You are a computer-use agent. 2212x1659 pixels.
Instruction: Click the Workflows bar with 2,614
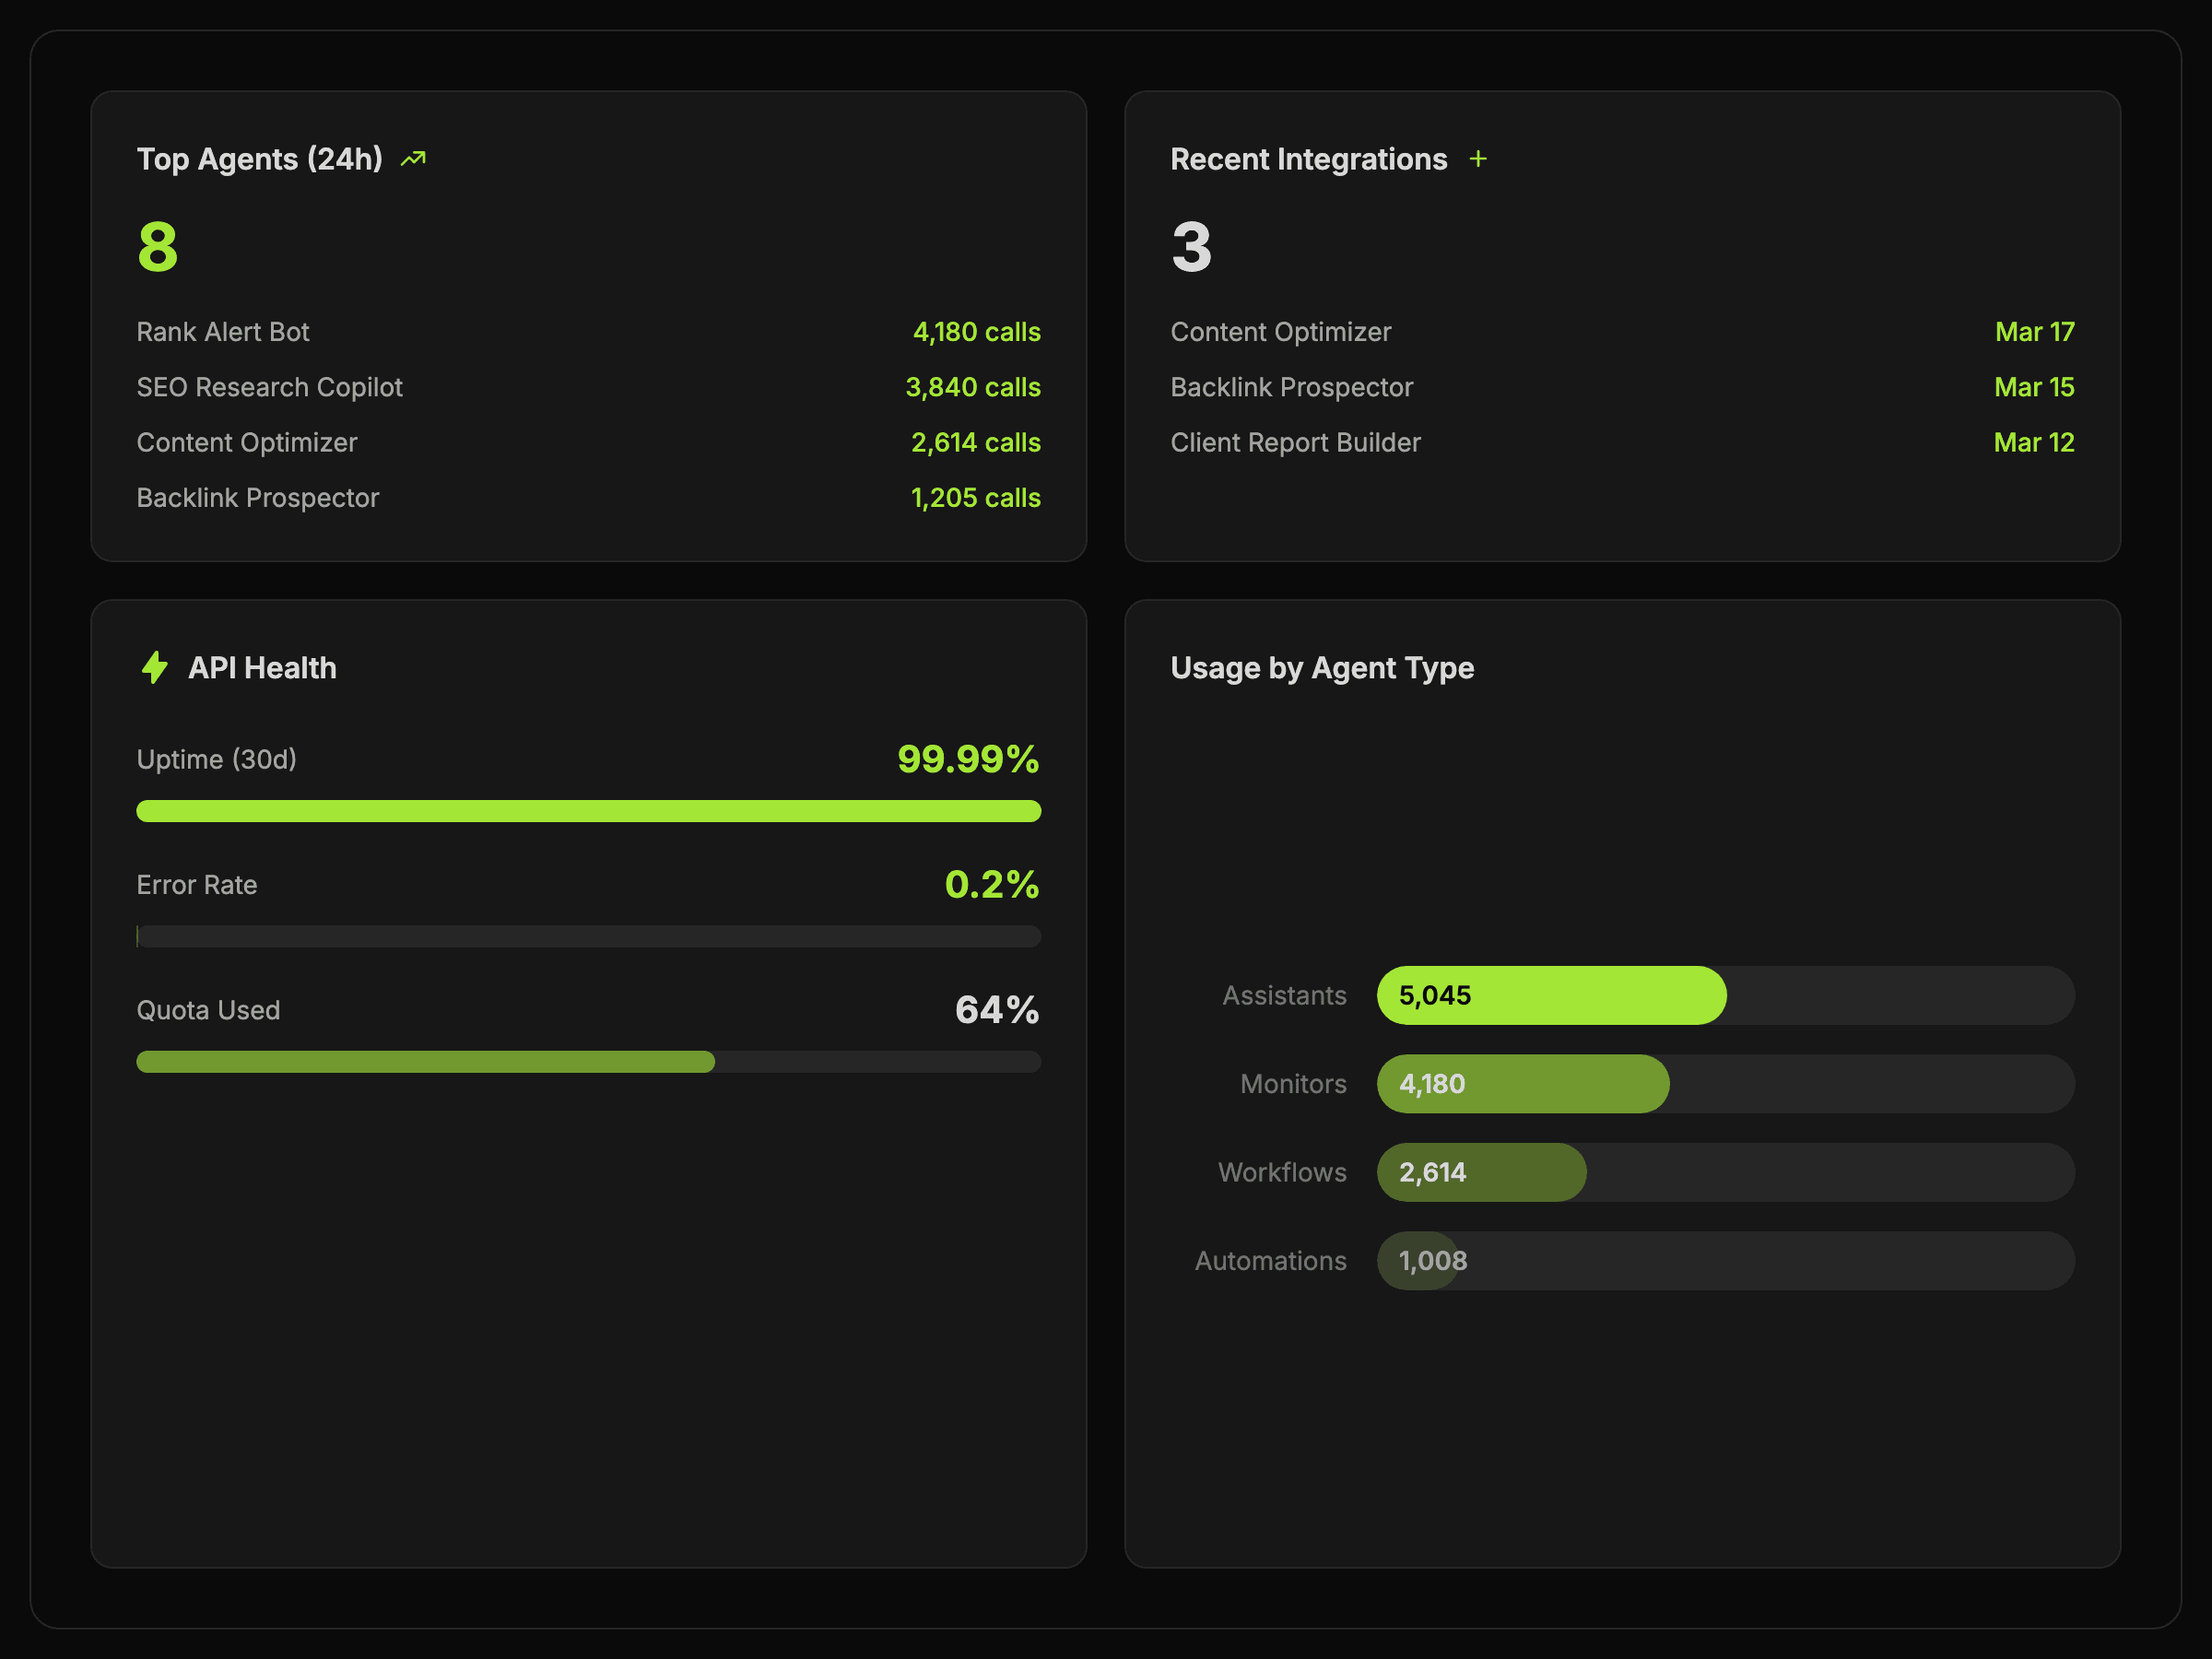pyautogui.click(x=1480, y=1172)
